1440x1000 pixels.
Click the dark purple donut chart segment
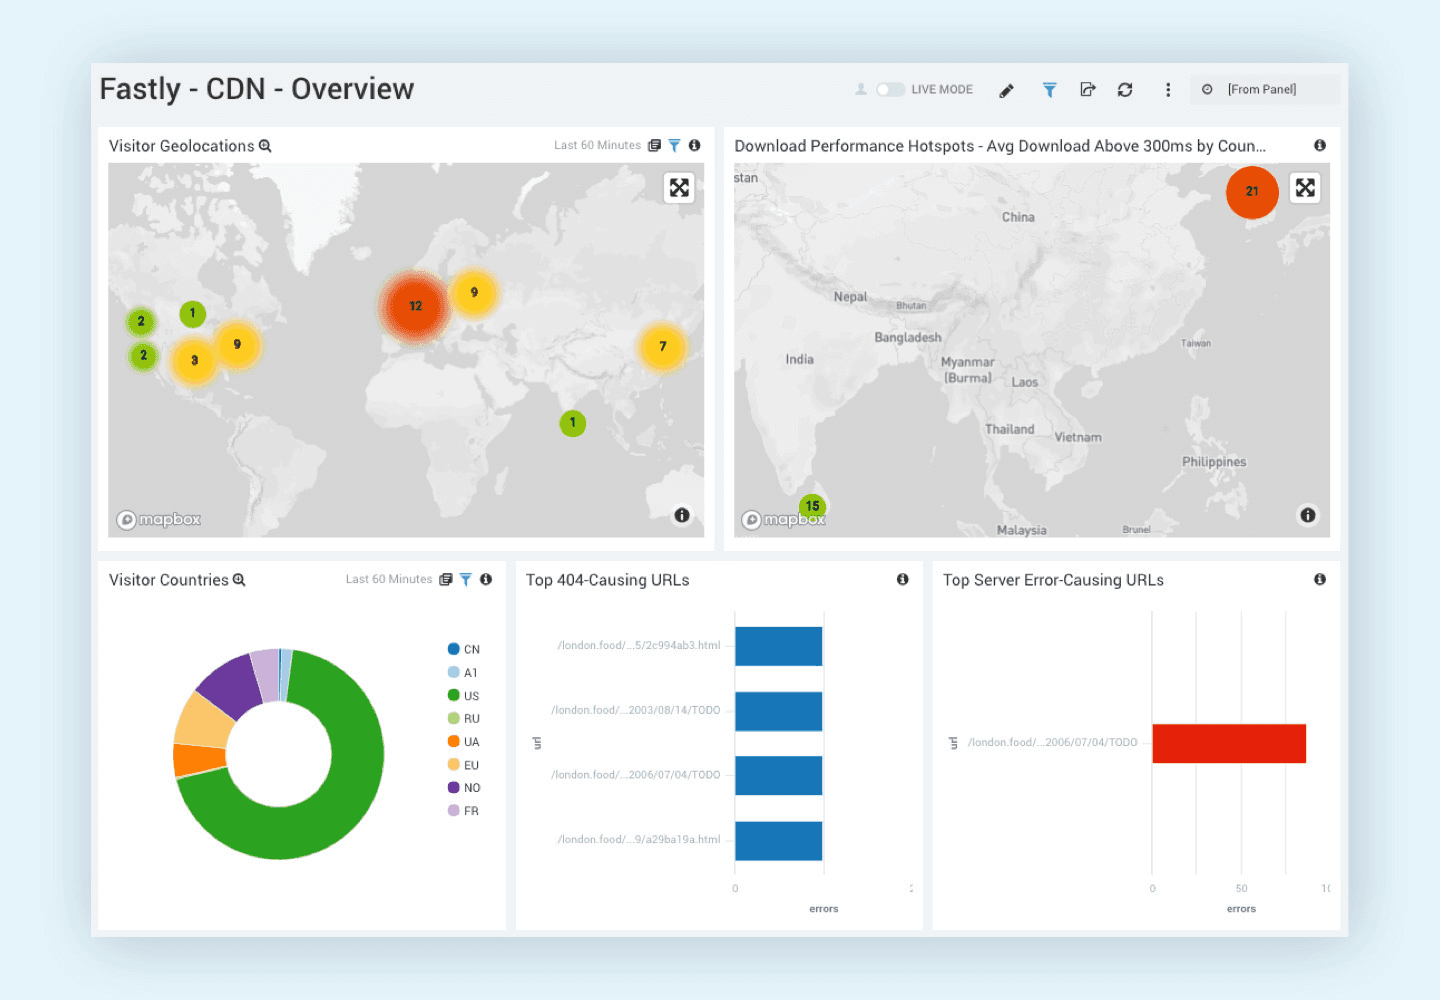click(x=233, y=685)
